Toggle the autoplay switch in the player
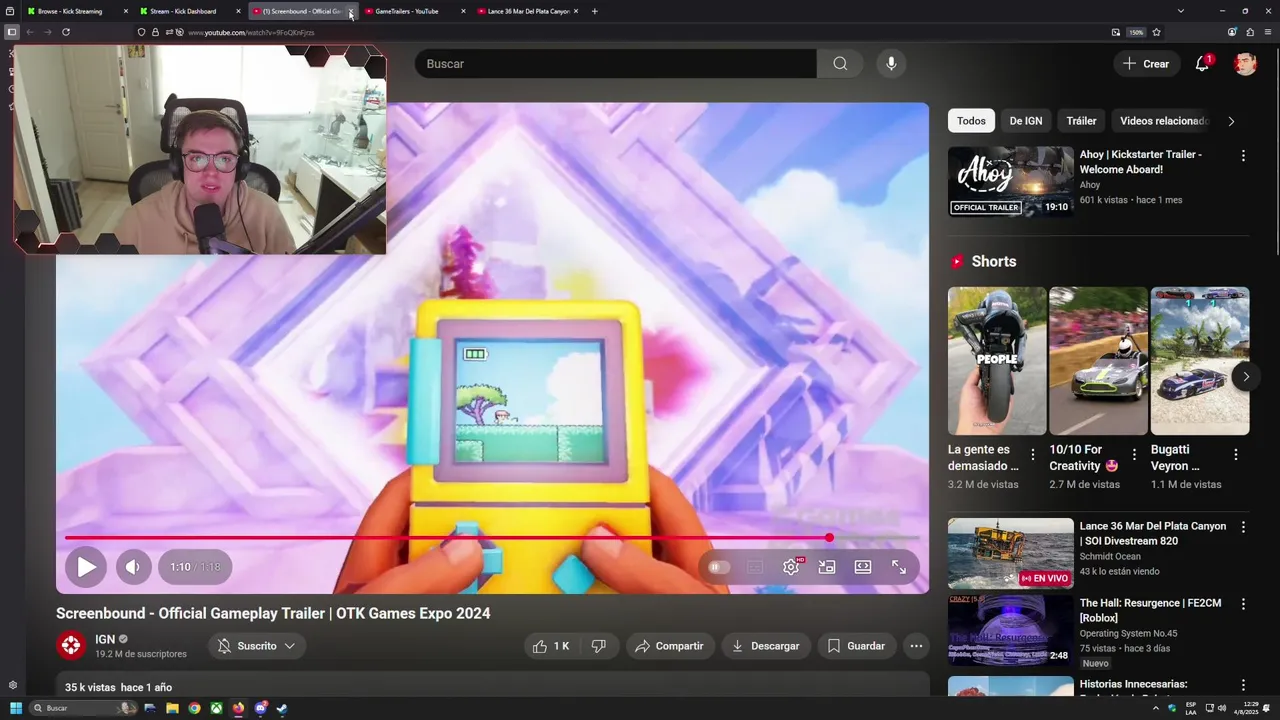The image size is (1280, 720). 719,567
